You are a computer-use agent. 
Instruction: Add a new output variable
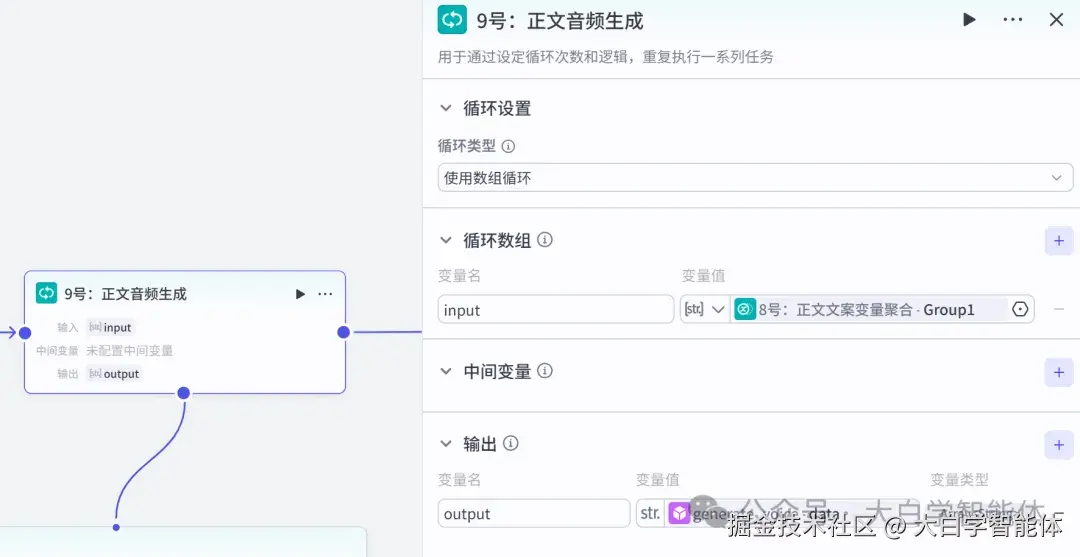(x=1059, y=445)
